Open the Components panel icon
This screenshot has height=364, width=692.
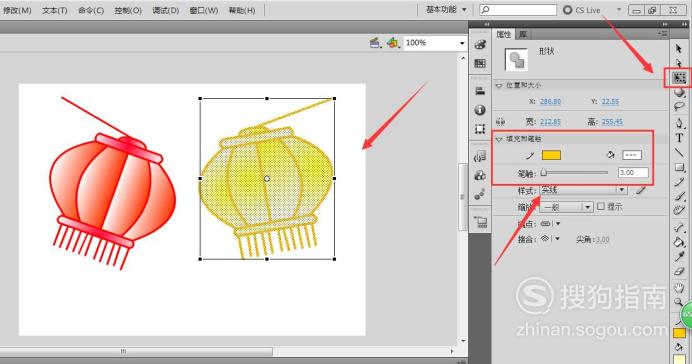(x=480, y=176)
